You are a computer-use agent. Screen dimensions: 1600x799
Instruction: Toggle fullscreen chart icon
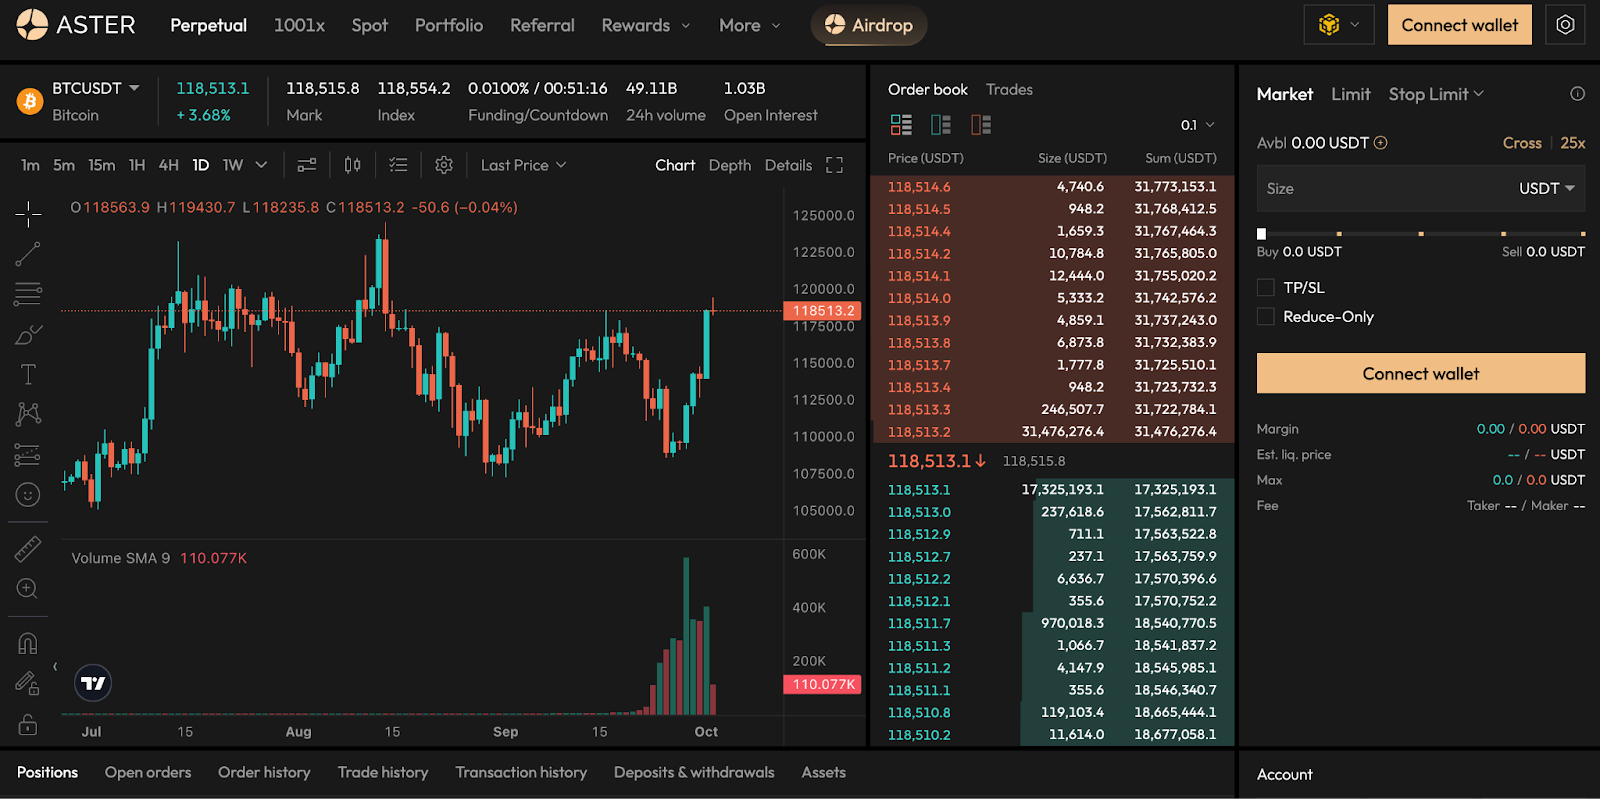coord(834,165)
